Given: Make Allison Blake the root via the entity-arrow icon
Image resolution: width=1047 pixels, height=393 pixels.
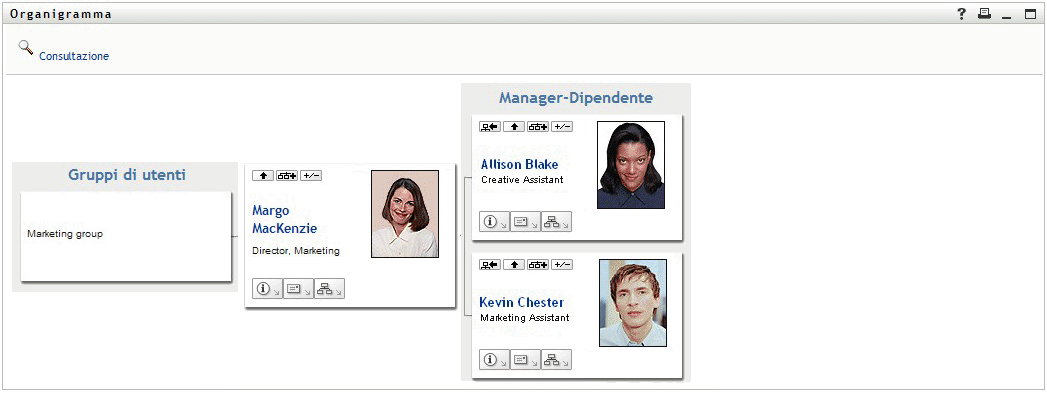Looking at the screenshot, I should [x=490, y=127].
